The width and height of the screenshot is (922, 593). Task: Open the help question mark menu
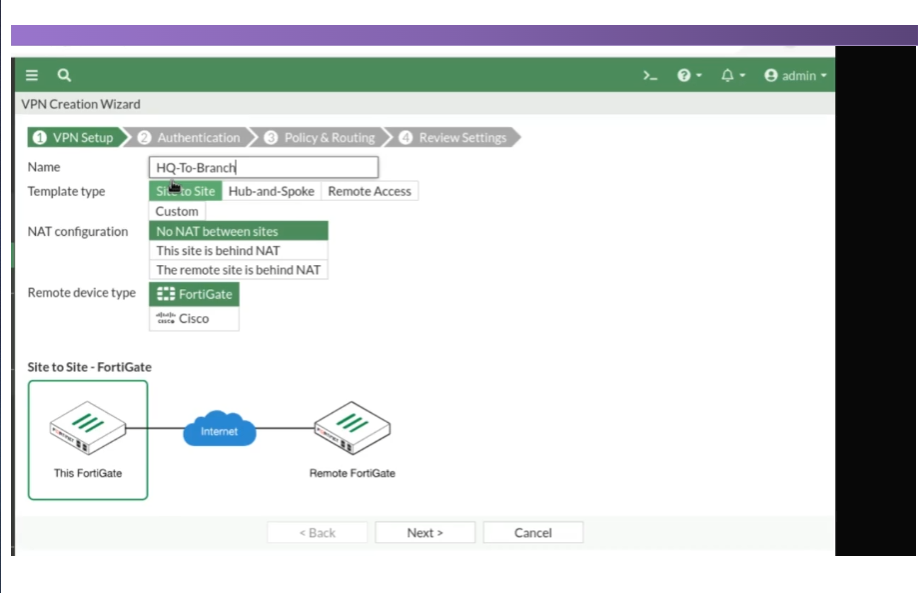click(689, 75)
